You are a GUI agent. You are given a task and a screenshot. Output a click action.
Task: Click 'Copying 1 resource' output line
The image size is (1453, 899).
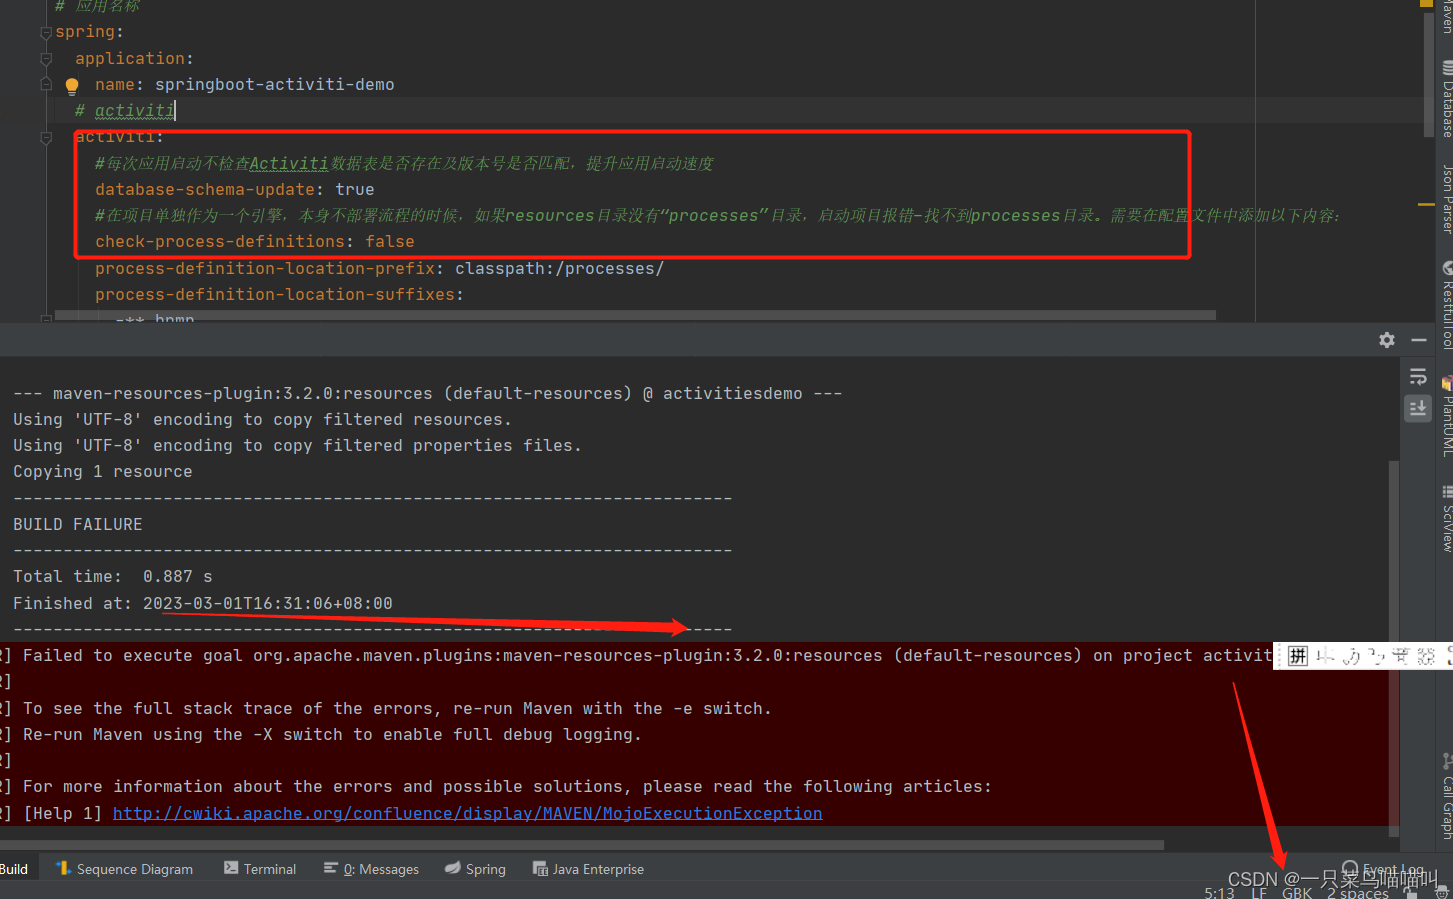(103, 471)
